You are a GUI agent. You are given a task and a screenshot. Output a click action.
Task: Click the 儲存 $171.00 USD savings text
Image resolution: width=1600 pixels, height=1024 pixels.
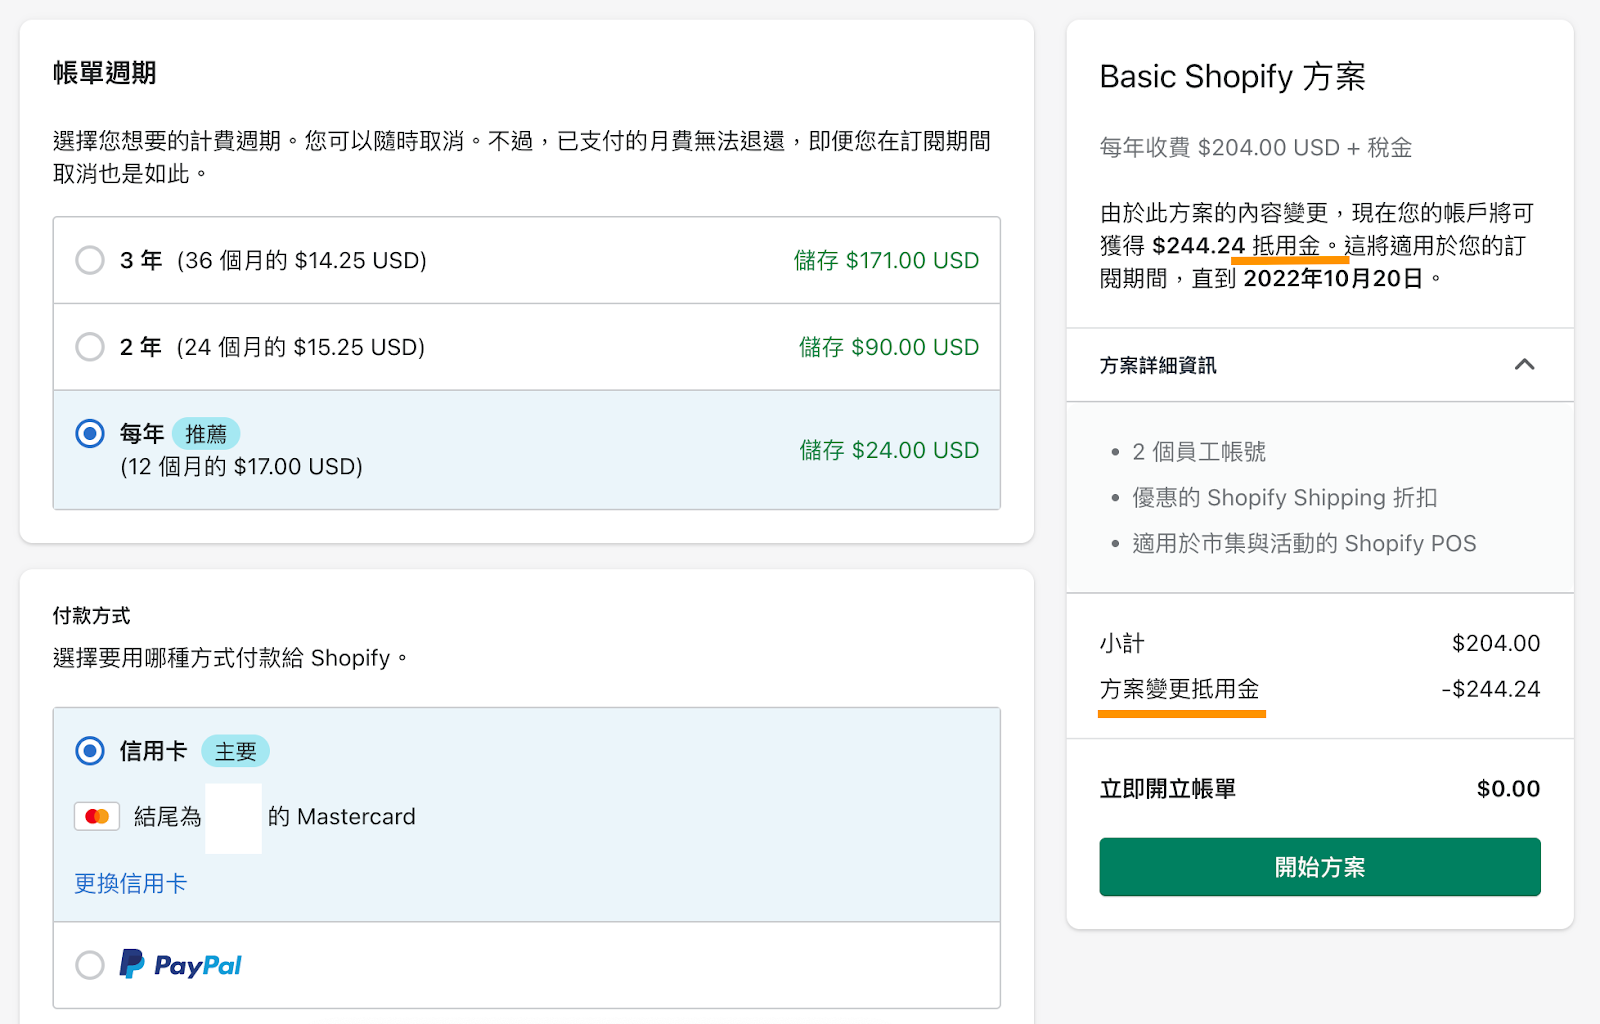point(886,260)
